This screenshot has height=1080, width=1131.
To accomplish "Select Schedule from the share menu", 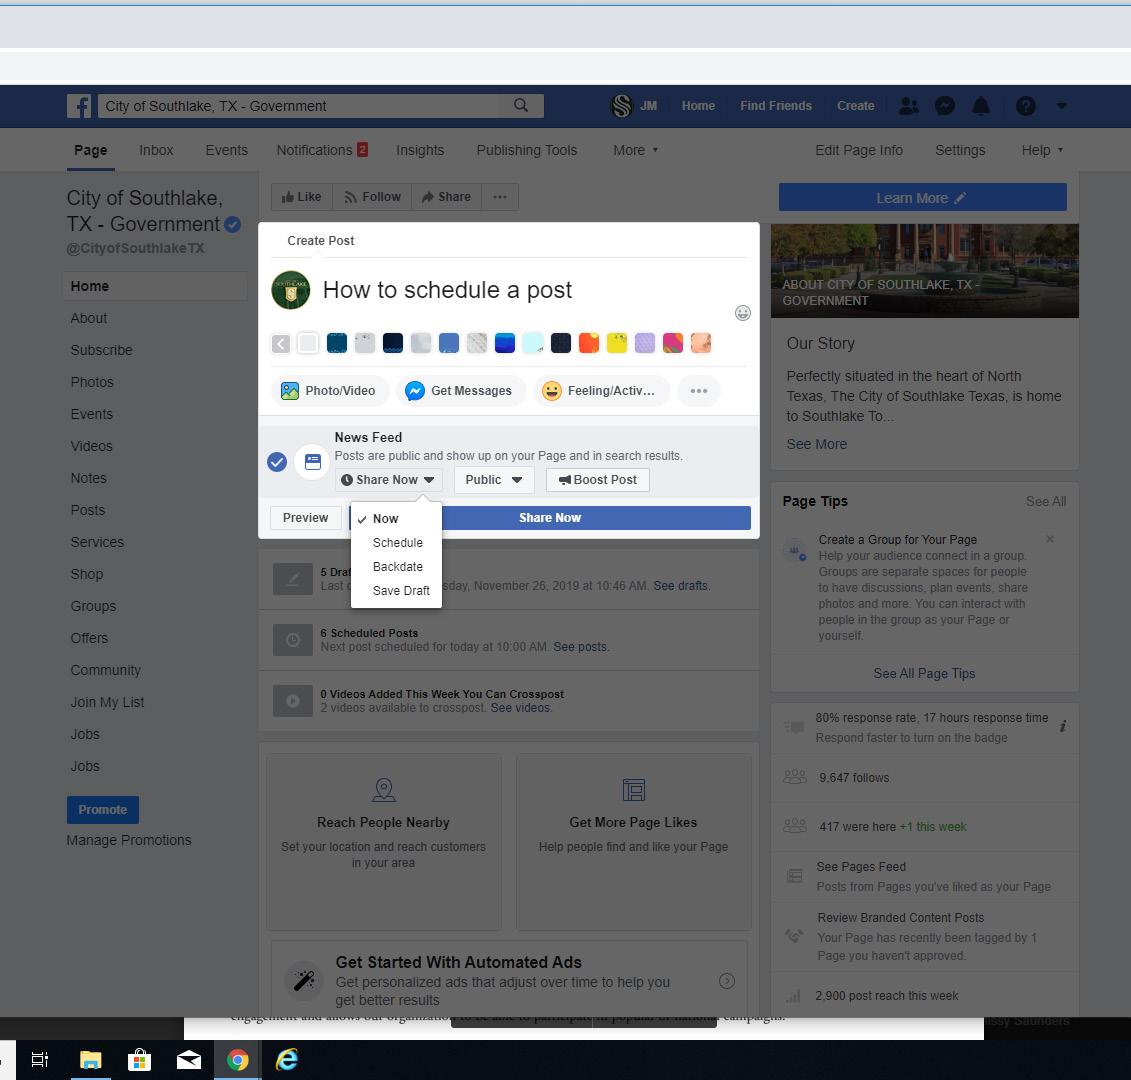I will point(396,543).
